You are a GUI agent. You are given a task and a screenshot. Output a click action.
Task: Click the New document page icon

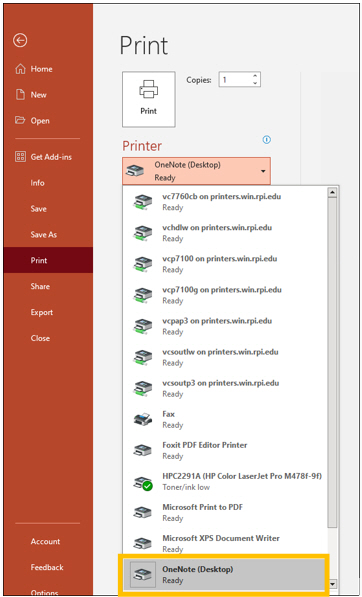(20, 94)
